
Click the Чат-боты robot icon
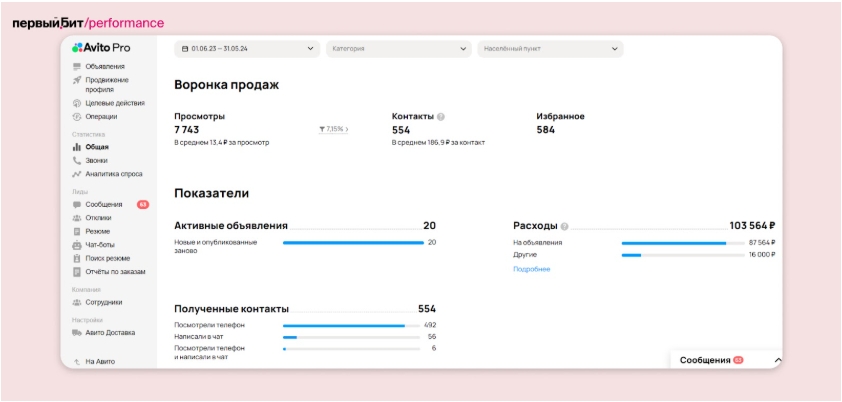point(77,245)
